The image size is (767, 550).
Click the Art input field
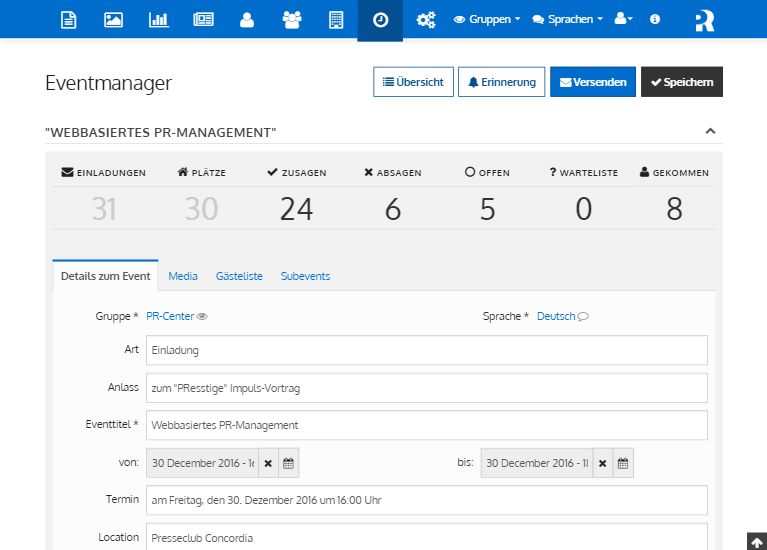pos(427,350)
